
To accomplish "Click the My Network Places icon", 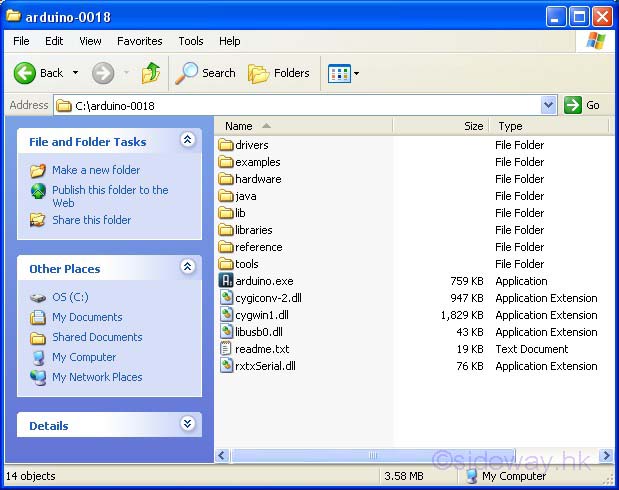I will coord(38,377).
